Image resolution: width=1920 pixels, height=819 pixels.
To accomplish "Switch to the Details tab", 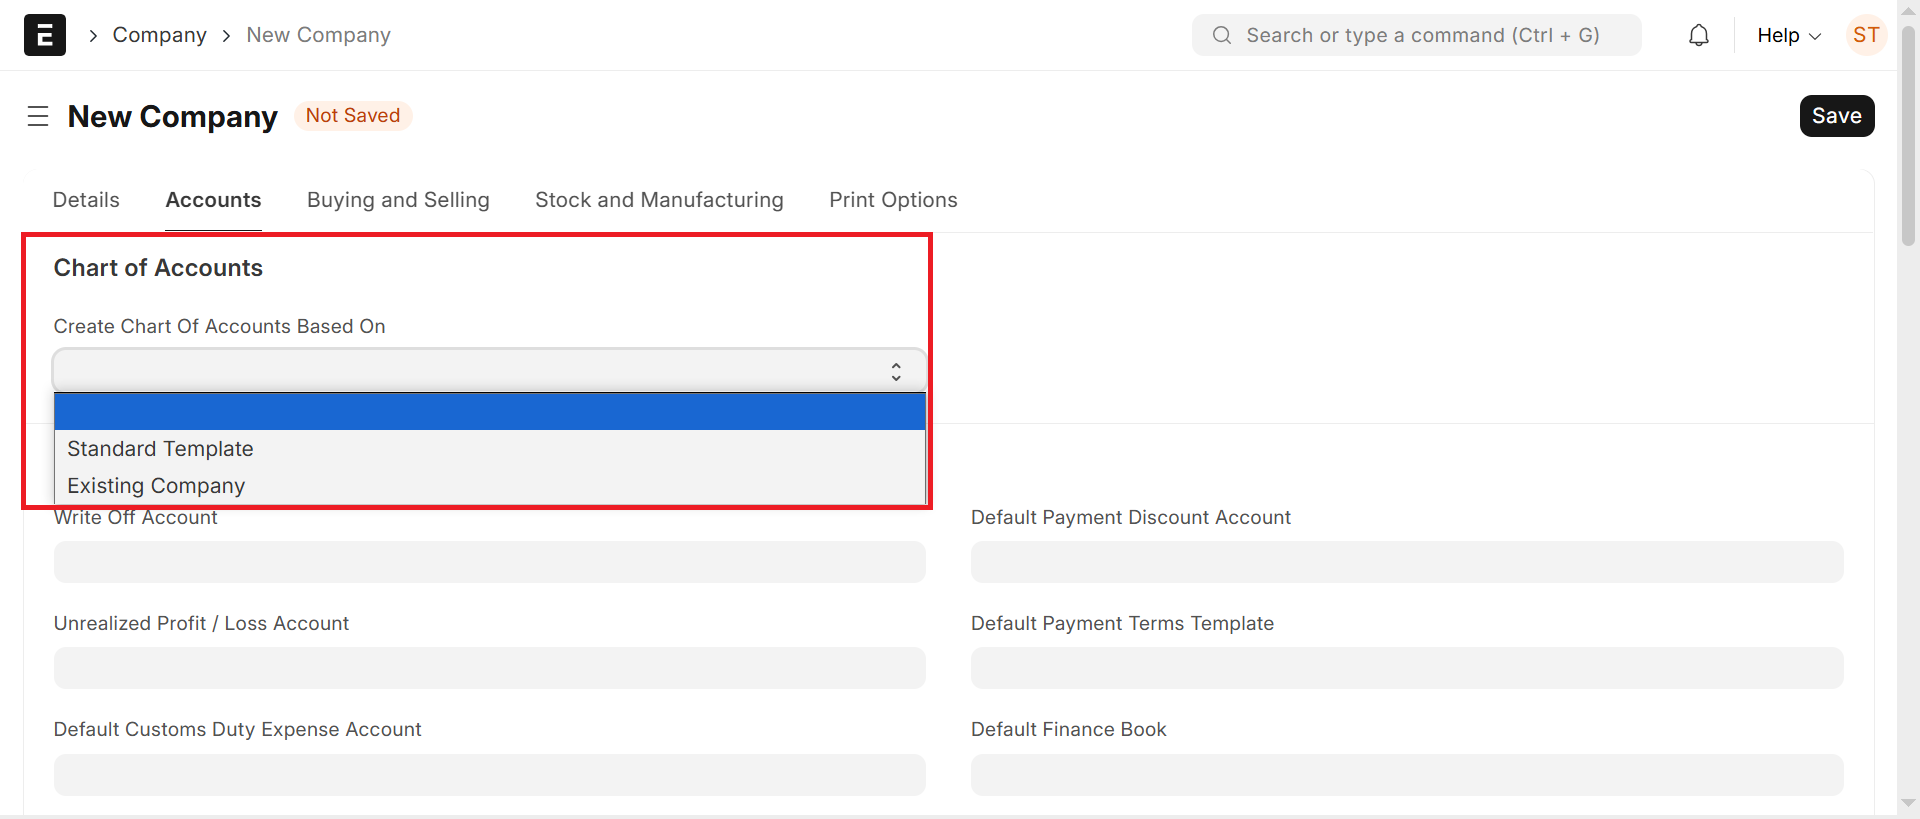I will [86, 200].
